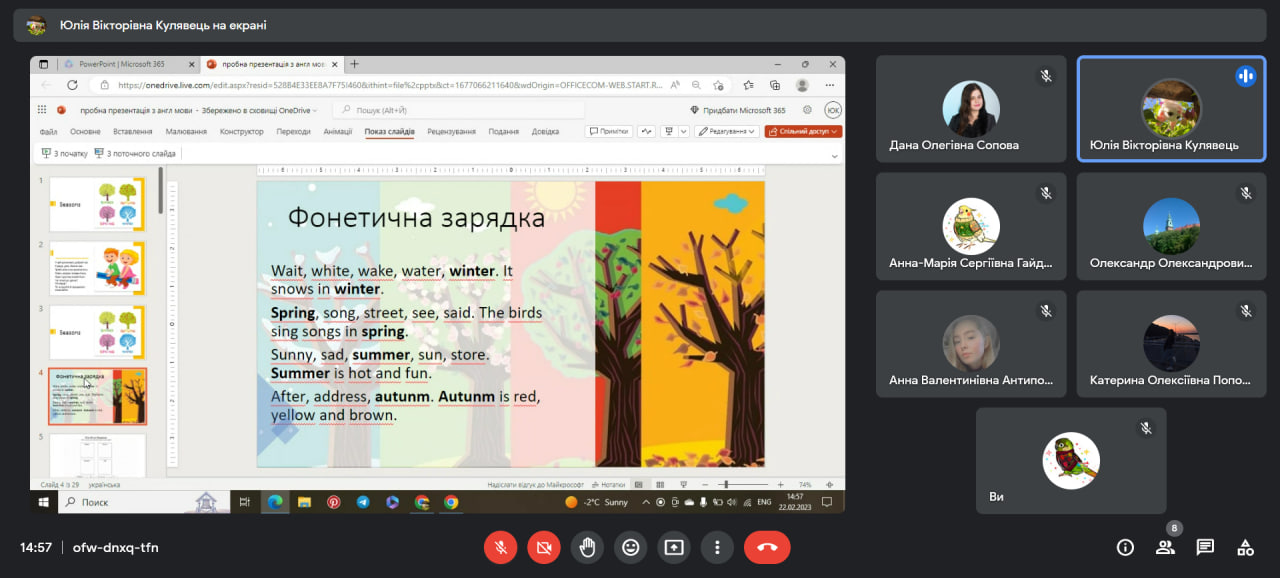Show the participants people list
The height and width of the screenshot is (578, 1280).
(x=1165, y=547)
